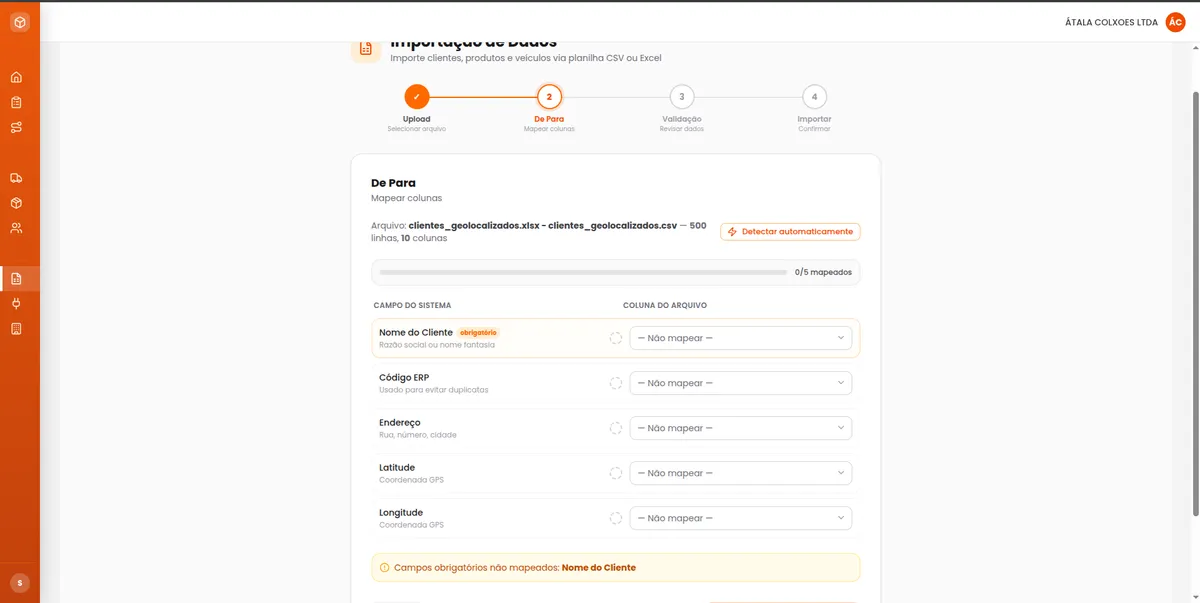1200x603 pixels.
Task: Click the app logo cube icon
Action: [20, 22]
